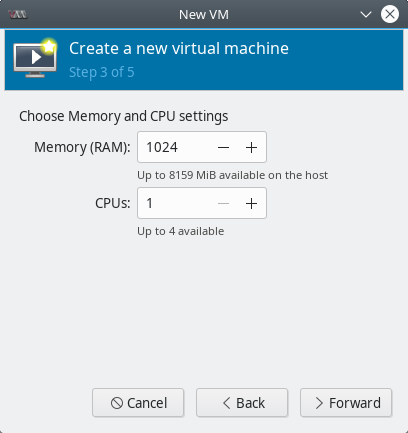
Task: Click the Memory (RAM) label
Action: [82, 147]
